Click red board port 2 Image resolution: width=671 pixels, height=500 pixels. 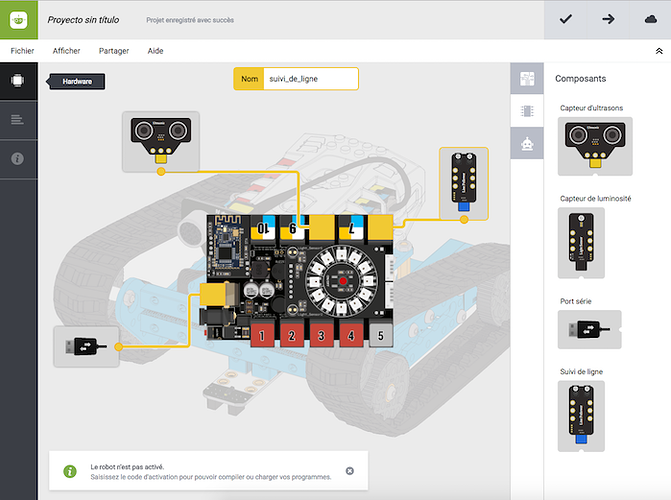coord(292,335)
